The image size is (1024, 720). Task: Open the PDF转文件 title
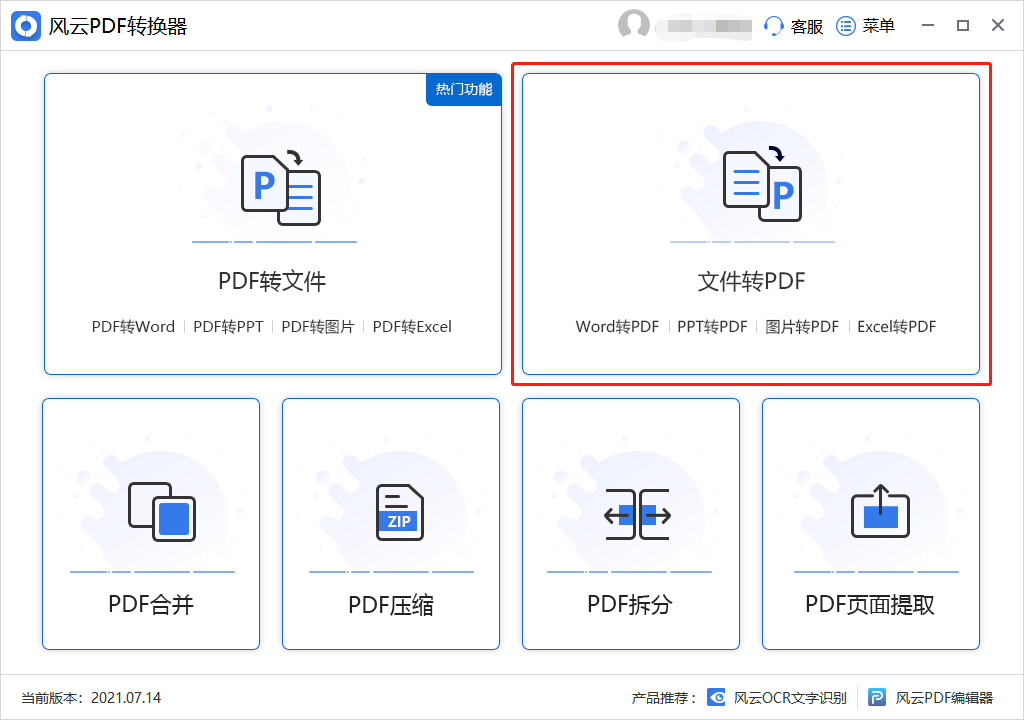272,282
